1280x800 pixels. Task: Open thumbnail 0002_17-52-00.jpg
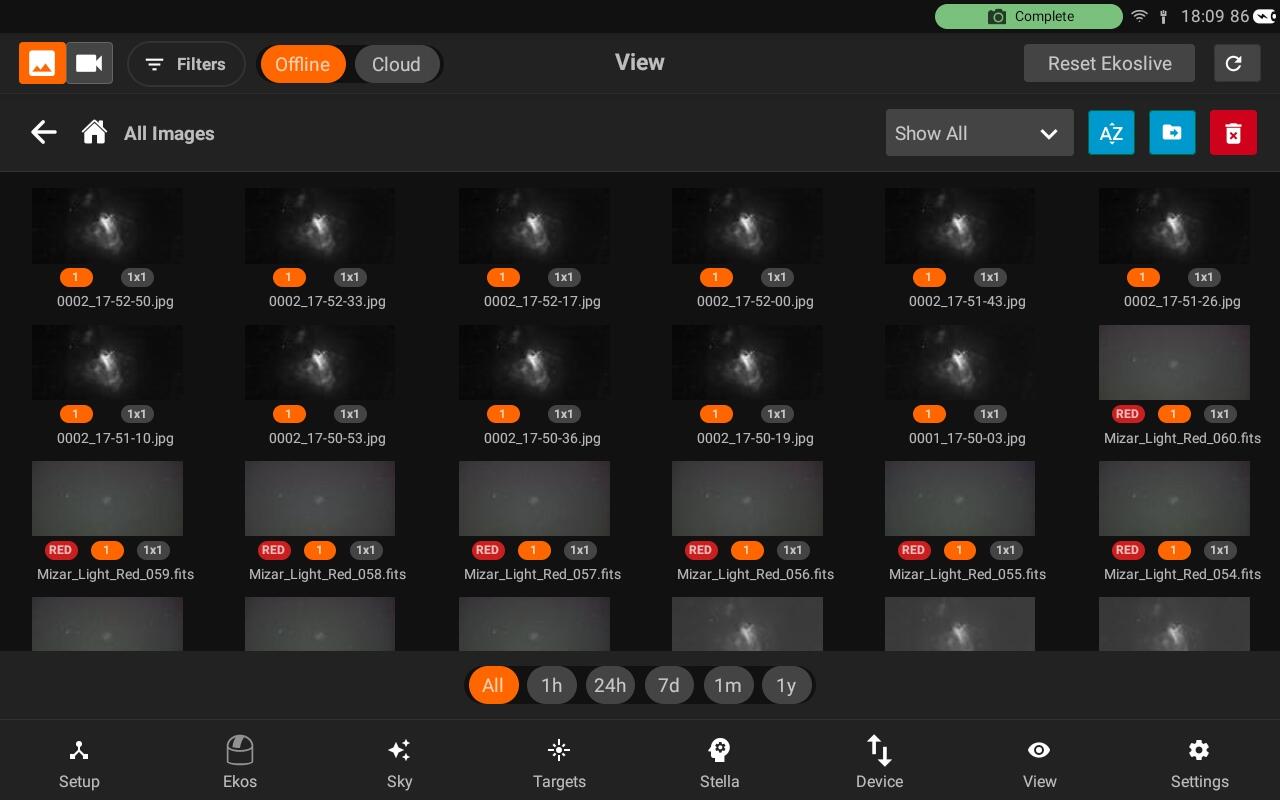[747, 226]
